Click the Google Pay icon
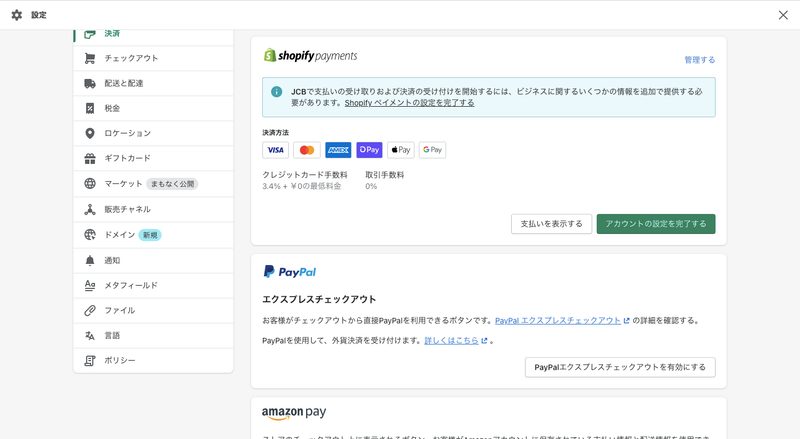 432,150
